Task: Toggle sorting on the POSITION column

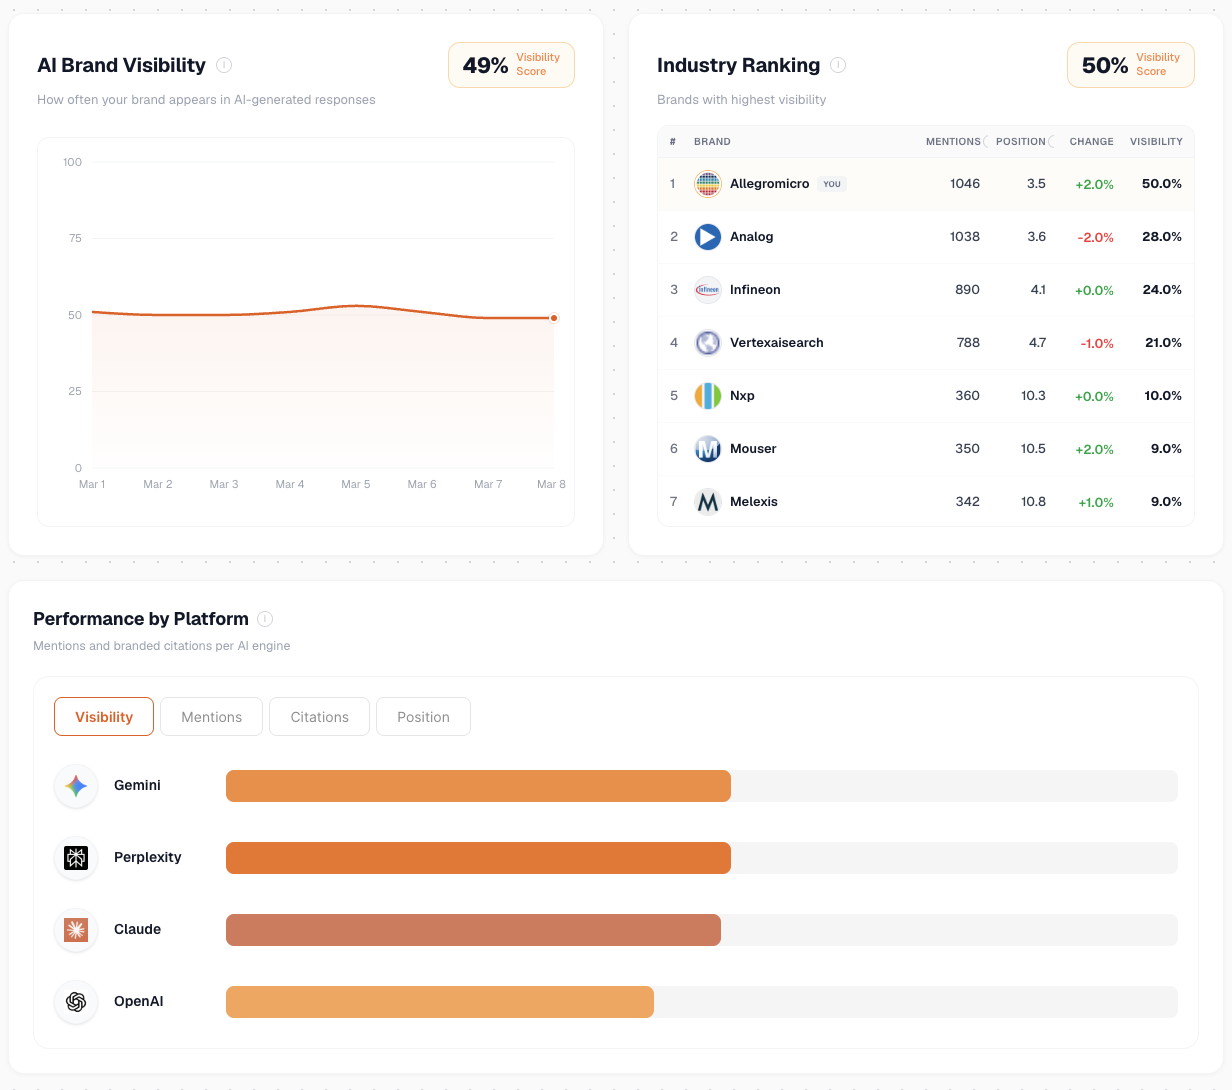Action: (x=1022, y=141)
